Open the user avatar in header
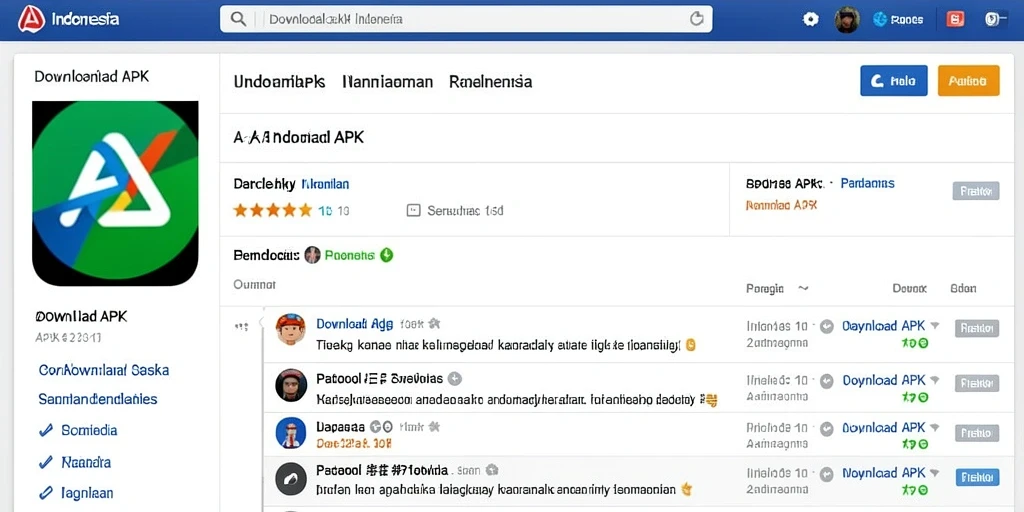 click(x=847, y=20)
